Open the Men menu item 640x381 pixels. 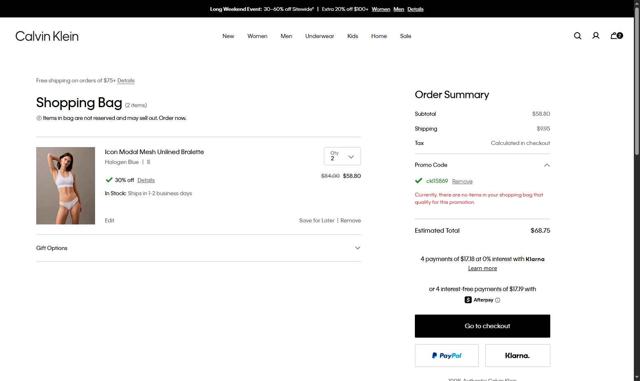point(286,36)
